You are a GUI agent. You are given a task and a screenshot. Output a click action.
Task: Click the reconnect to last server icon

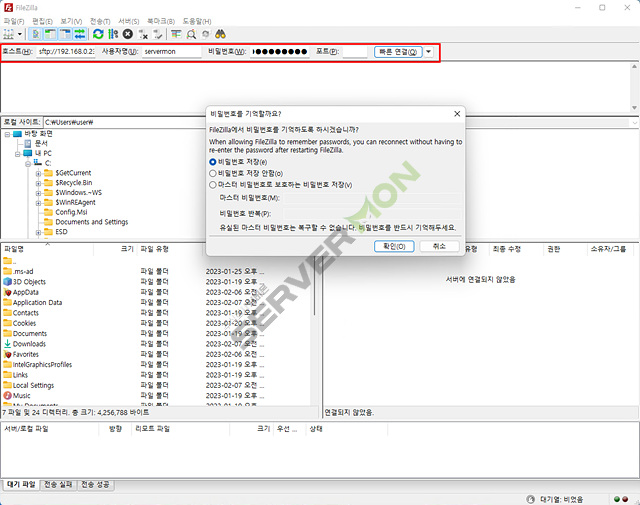point(158,34)
